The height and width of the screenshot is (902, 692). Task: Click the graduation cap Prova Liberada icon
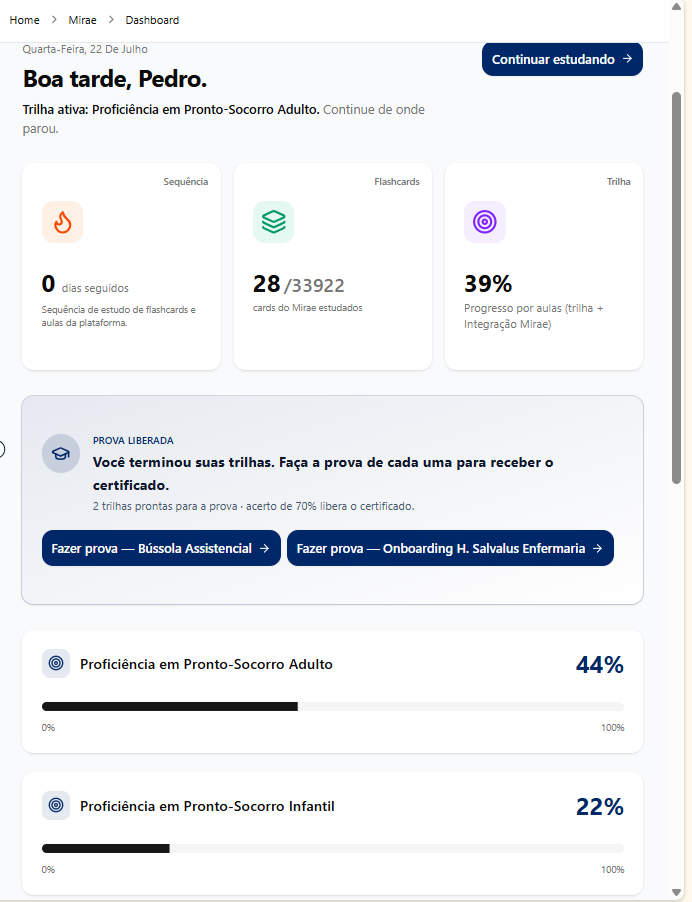click(x=61, y=453)
